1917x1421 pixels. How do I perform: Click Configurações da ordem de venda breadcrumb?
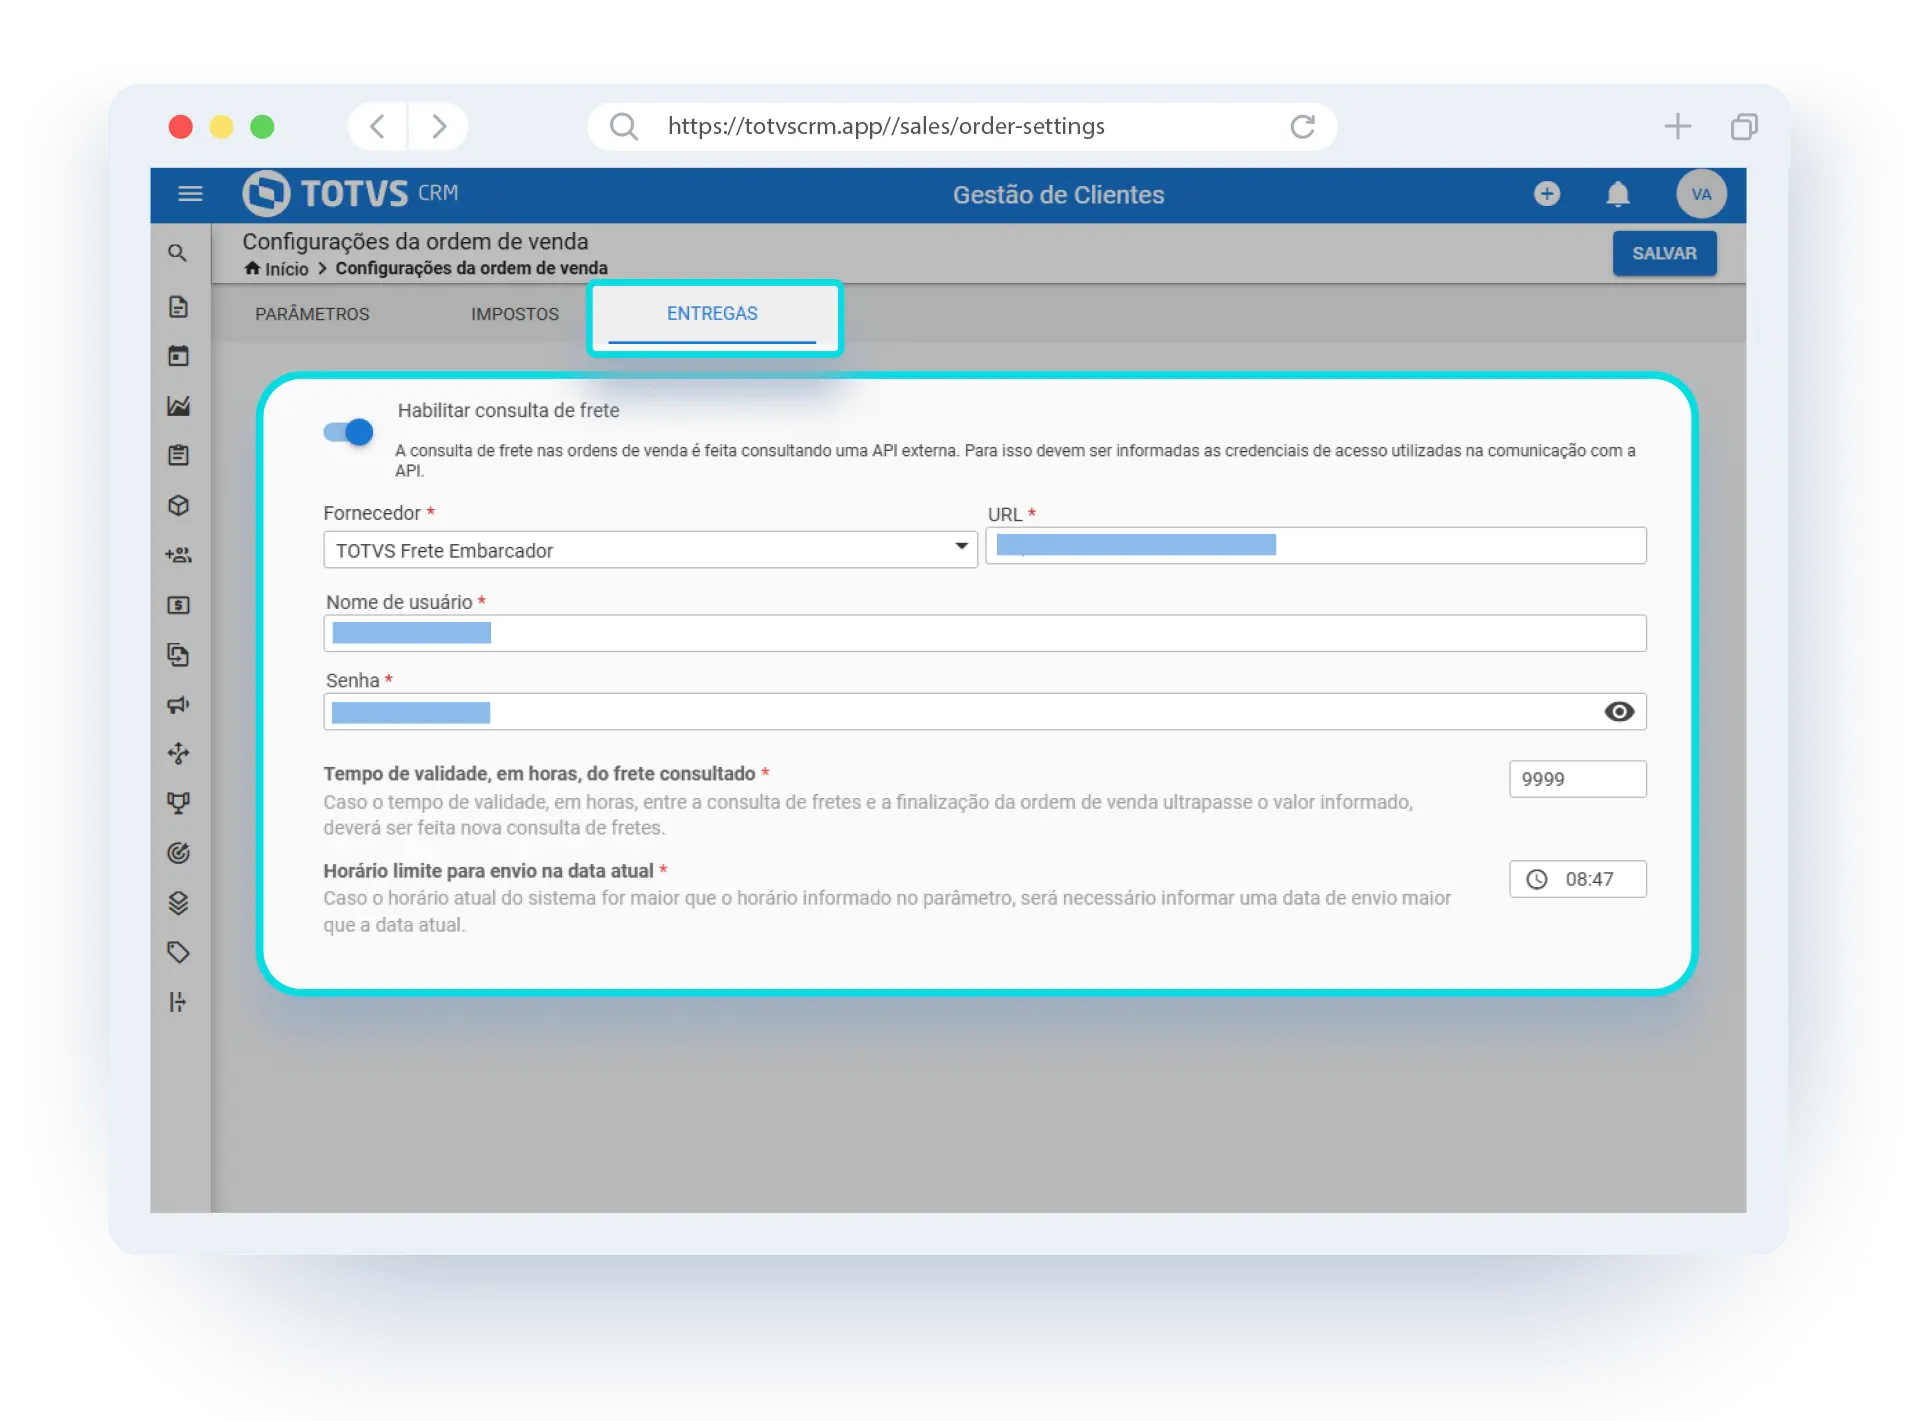click(471, 268)
